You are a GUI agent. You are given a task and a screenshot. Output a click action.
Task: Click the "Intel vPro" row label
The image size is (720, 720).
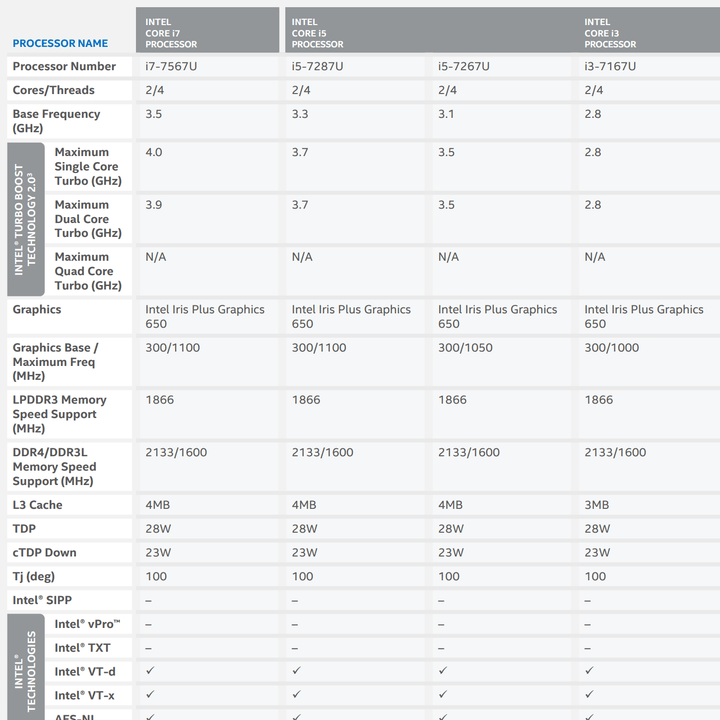coord(87,624)
